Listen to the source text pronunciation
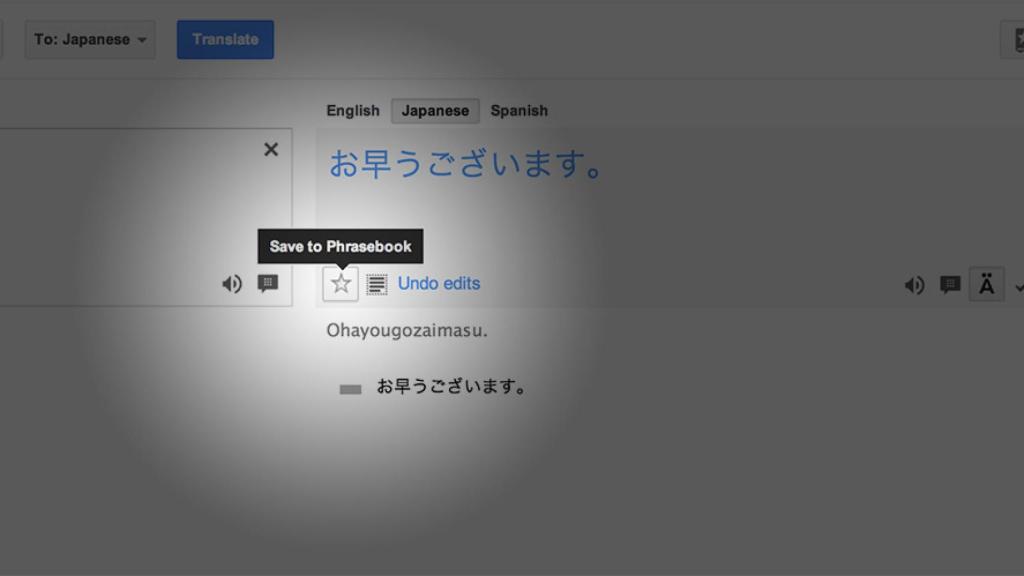Screen dimensions: 1024x576 click(x=231, y=283)
